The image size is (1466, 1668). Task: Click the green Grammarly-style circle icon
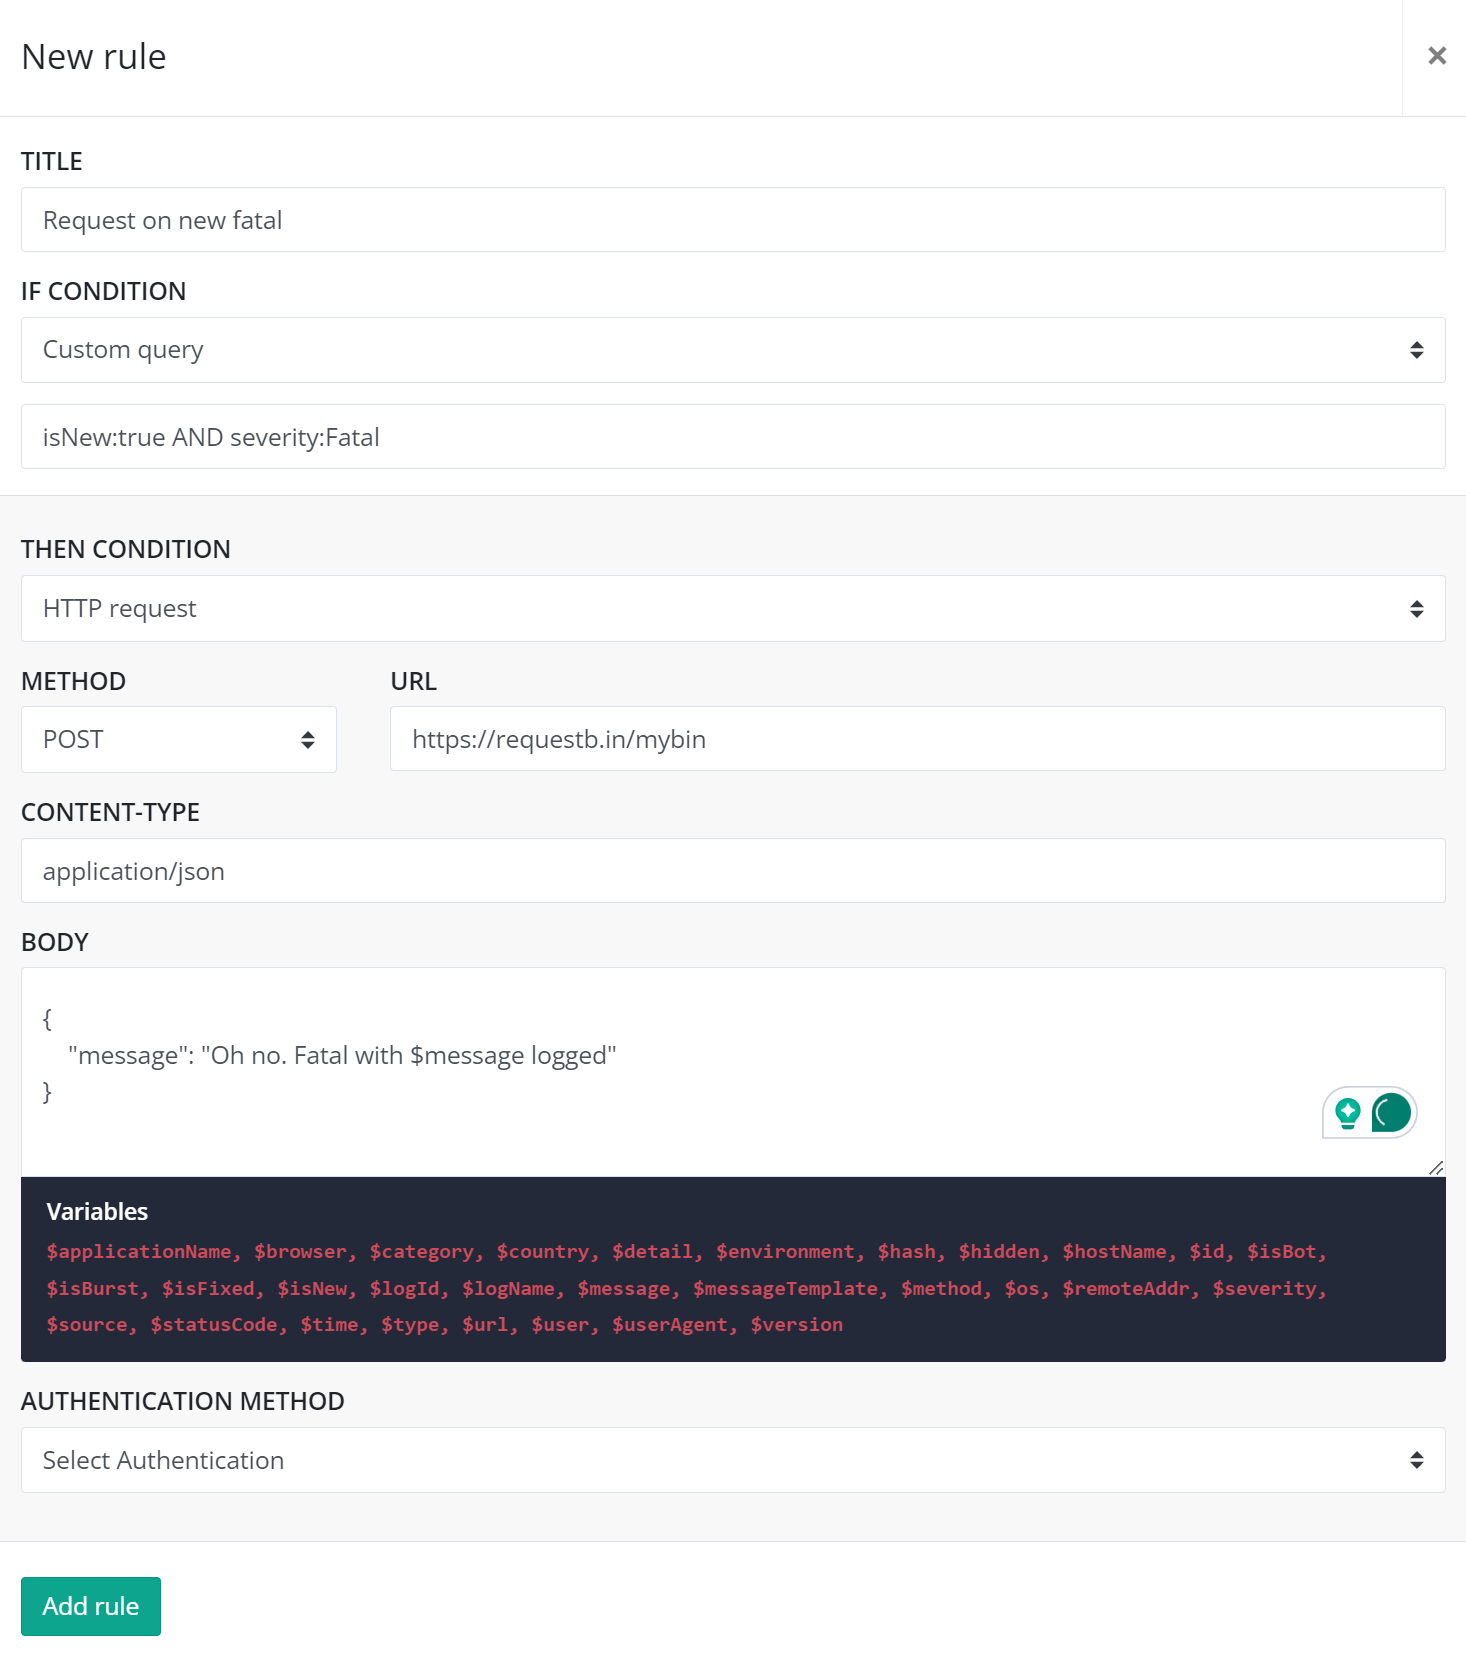coord(1391,1112)
